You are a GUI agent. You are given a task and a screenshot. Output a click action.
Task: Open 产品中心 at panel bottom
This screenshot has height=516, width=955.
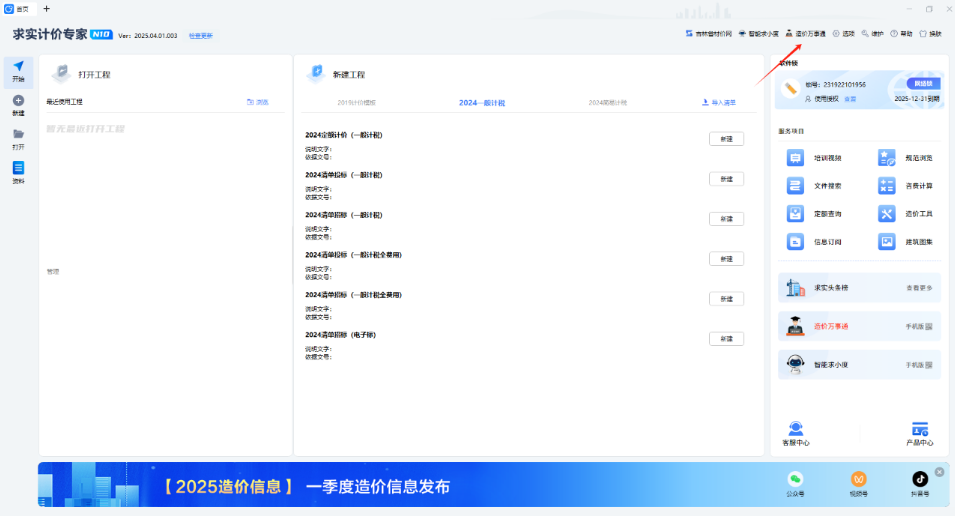click(919, 434)
